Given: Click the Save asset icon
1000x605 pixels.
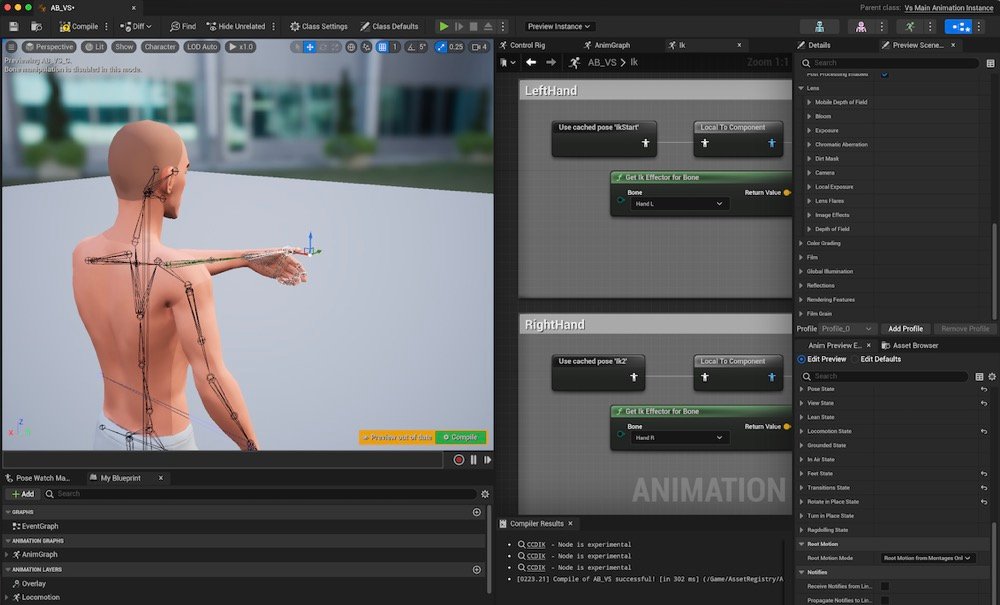Looking at the screenshot, I should tap(14, 26).
